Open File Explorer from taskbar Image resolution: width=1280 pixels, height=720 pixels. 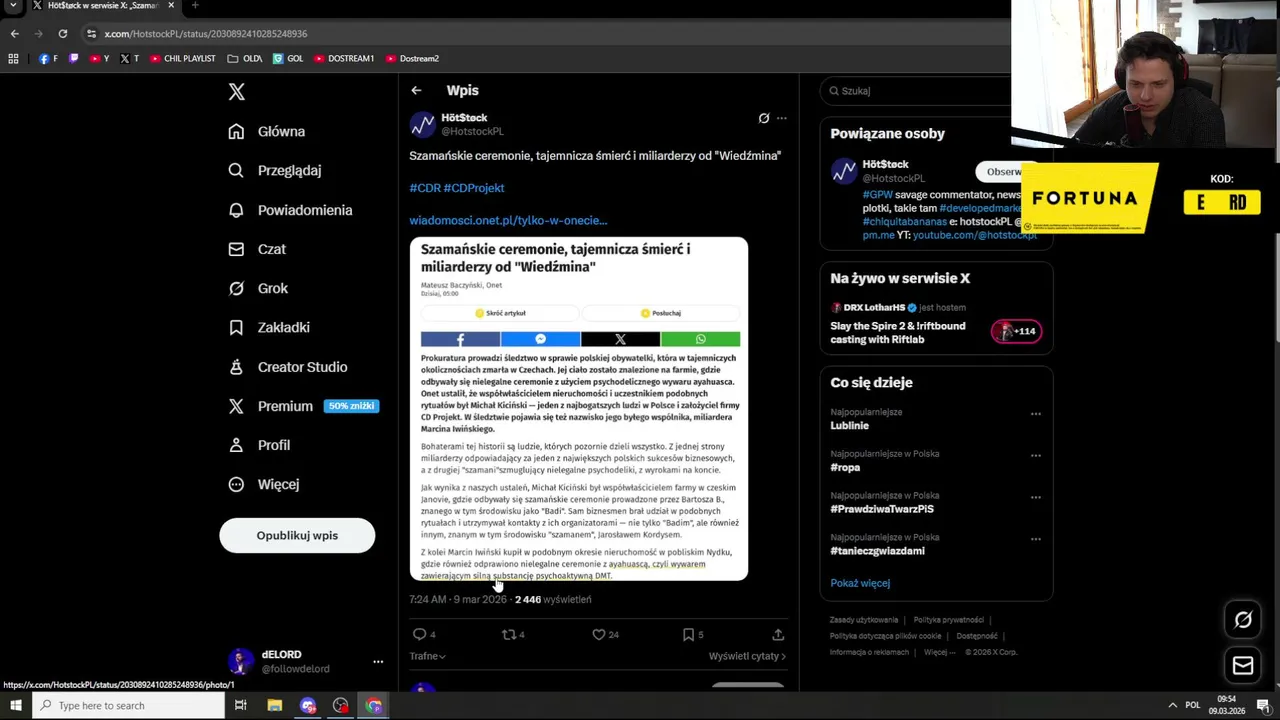pos(275,705)
